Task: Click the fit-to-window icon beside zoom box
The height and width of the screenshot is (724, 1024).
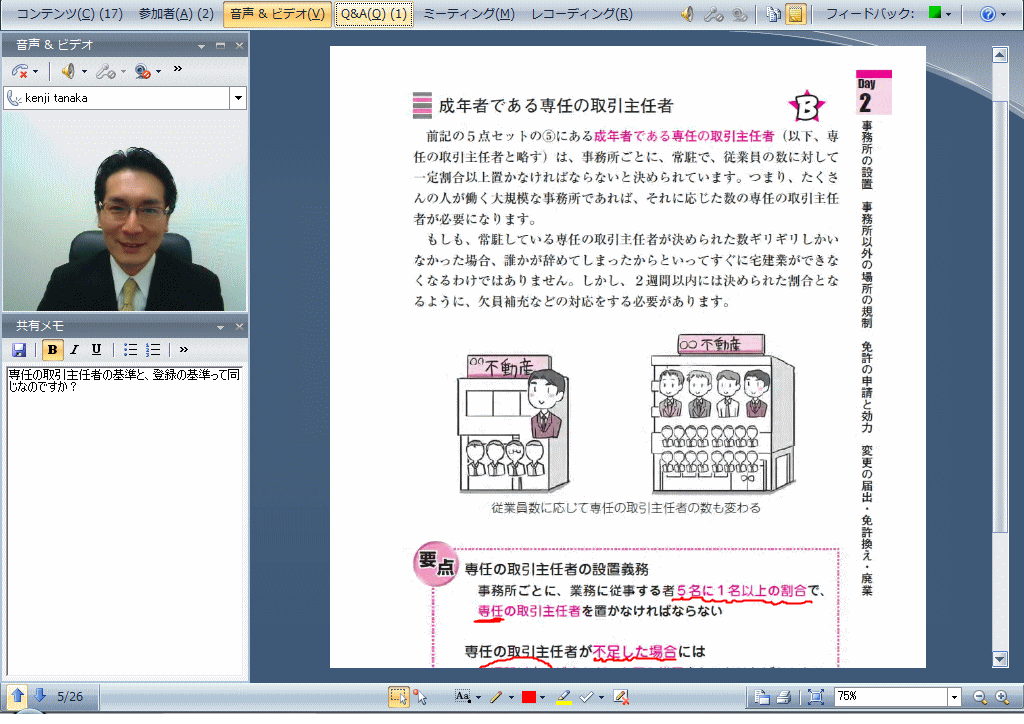Action: click(x=816, y=697)
